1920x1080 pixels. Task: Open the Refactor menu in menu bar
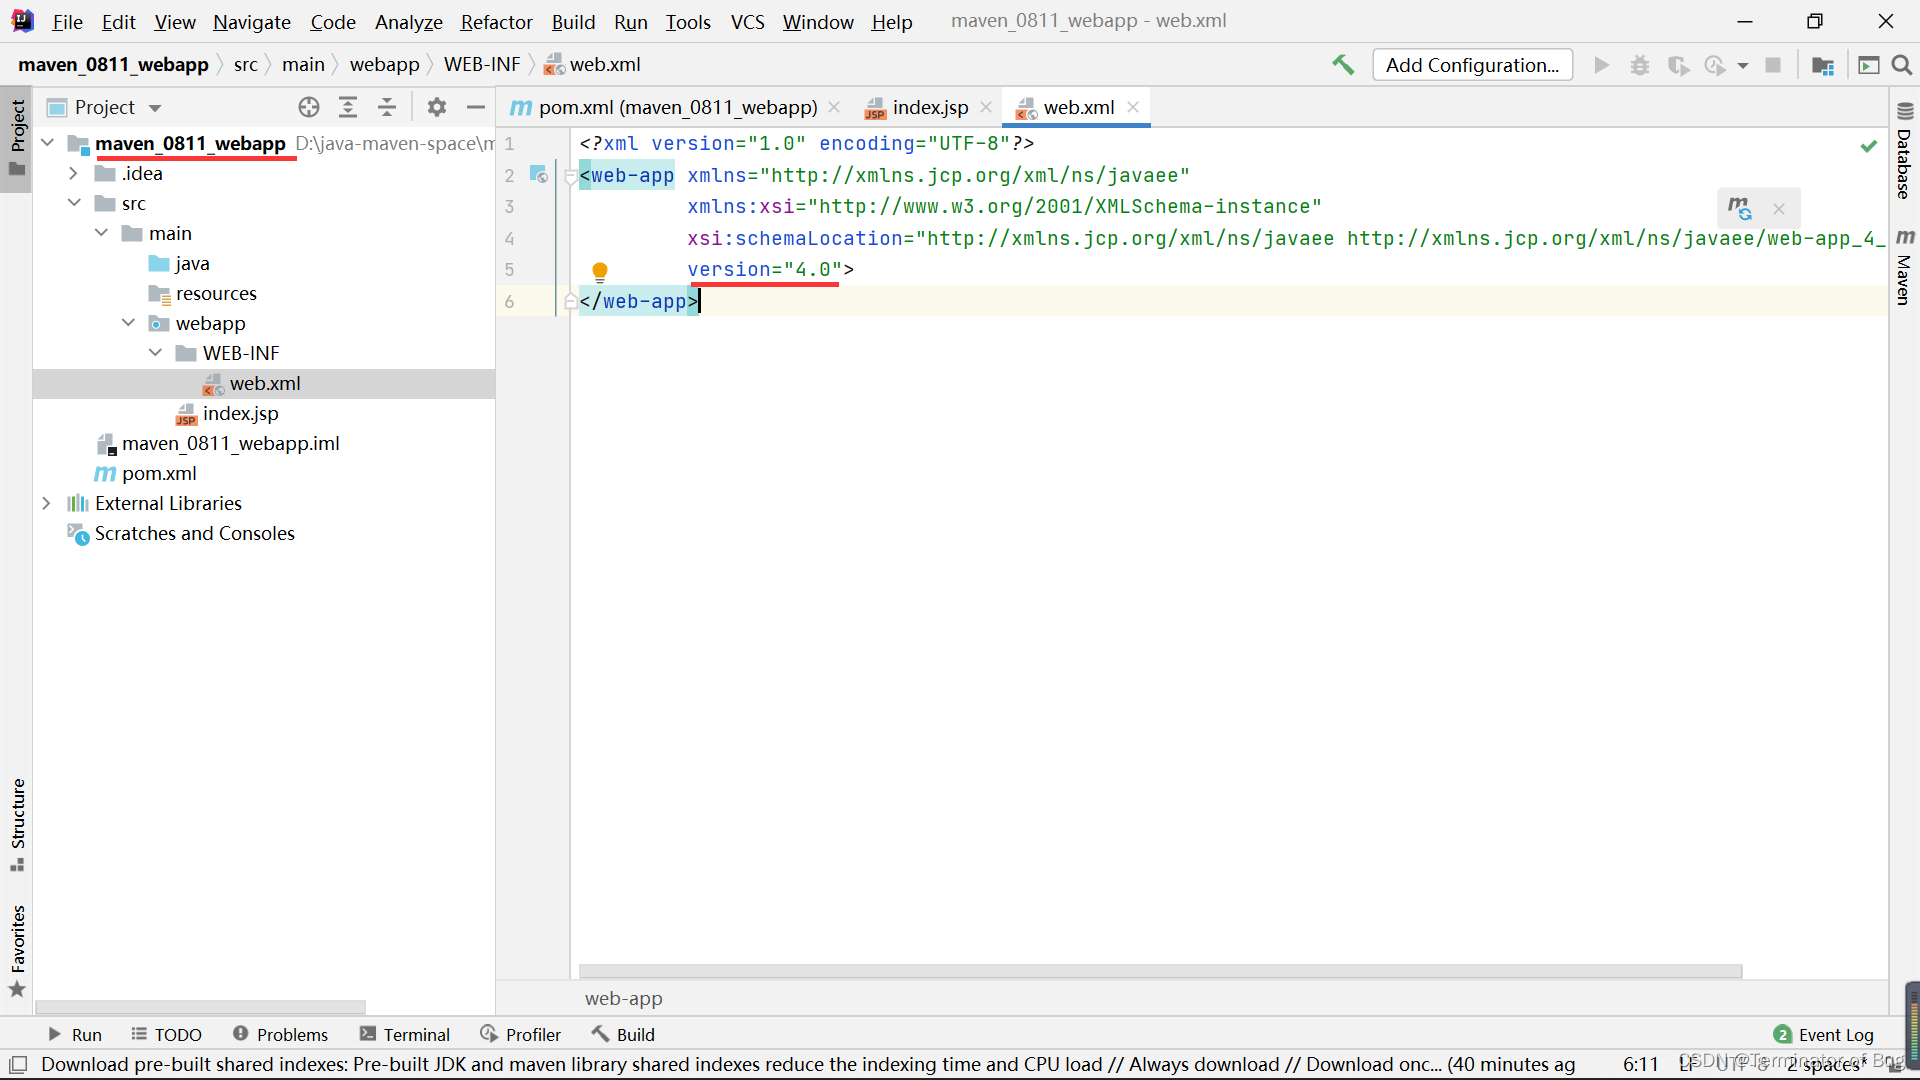(x=496, y=20)
